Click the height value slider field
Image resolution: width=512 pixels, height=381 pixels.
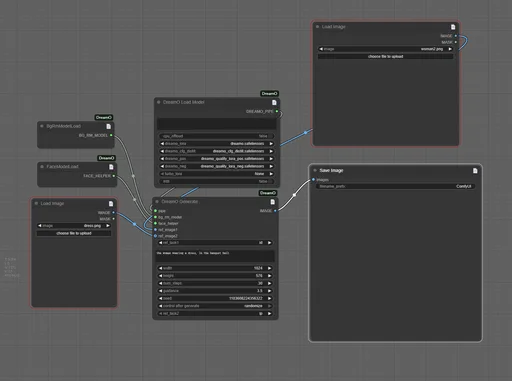[215, 276]
